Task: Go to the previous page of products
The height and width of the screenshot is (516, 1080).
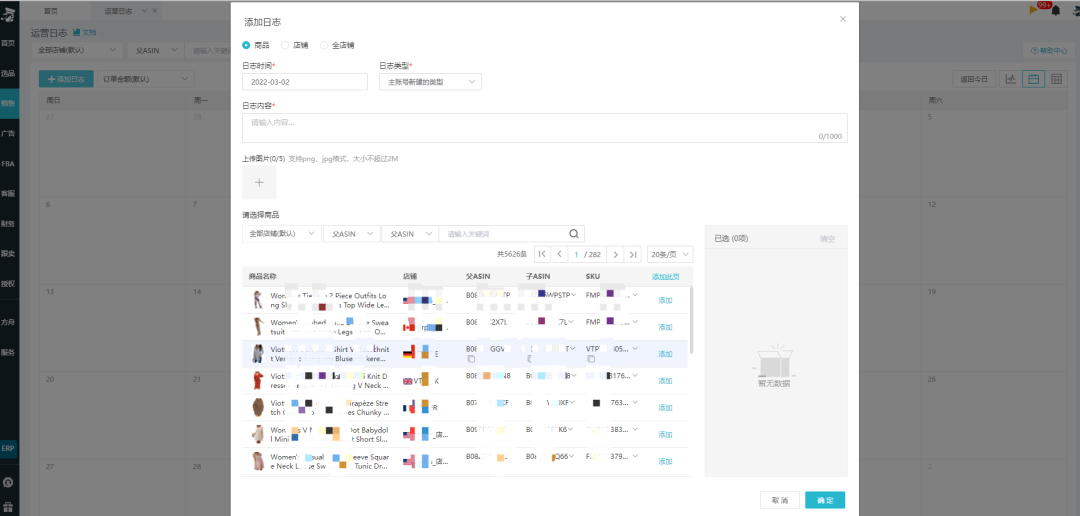Action: tap(559, 255)
